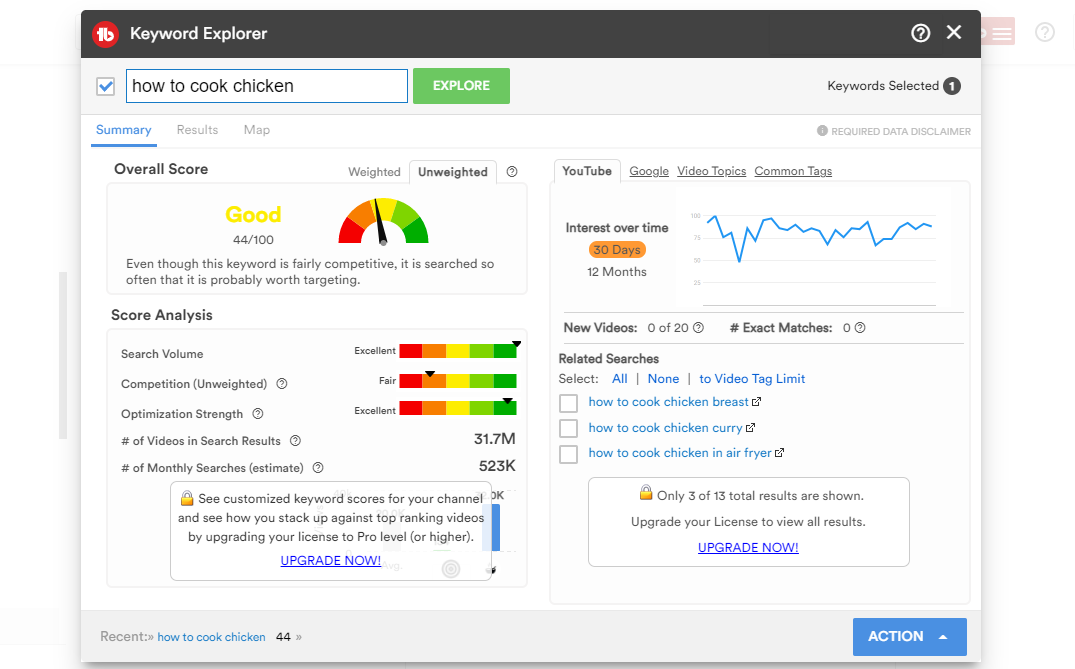
Task: Click help icon beside New Videos count
Action: (698, 328)
